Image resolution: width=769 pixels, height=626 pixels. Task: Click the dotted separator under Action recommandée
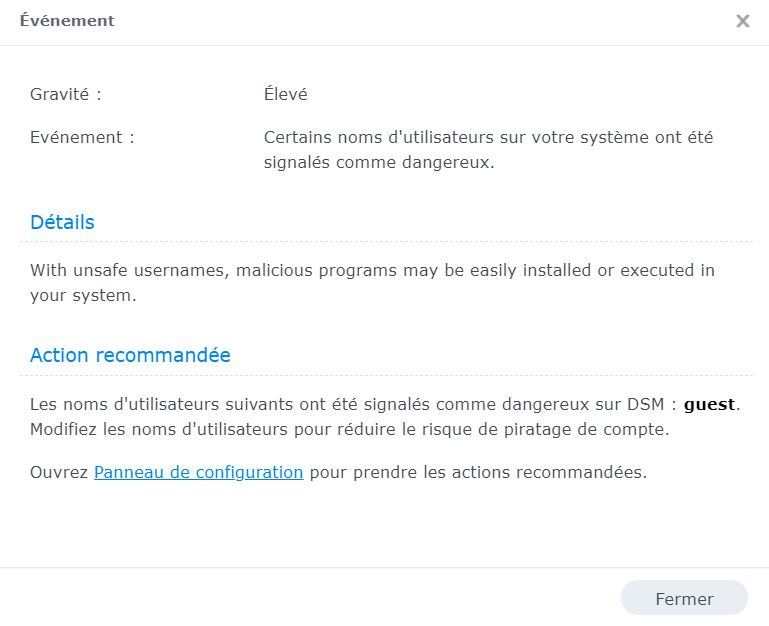click(x=385, y=375)
